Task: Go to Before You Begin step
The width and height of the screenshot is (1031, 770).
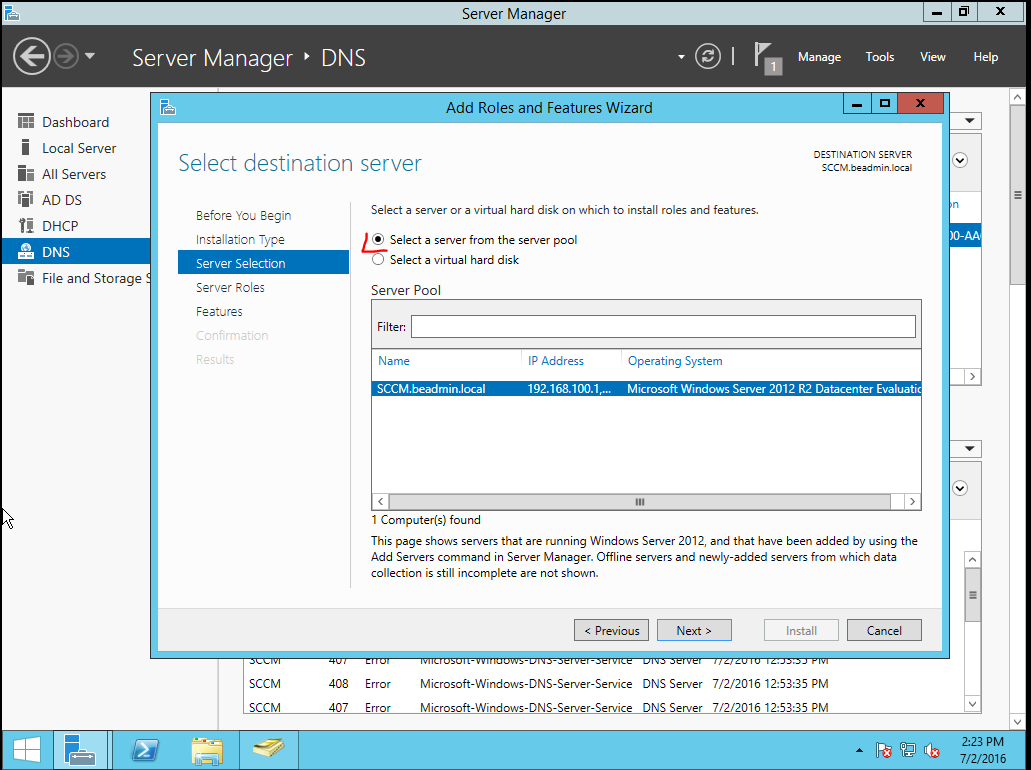Action: pos(243,216)
